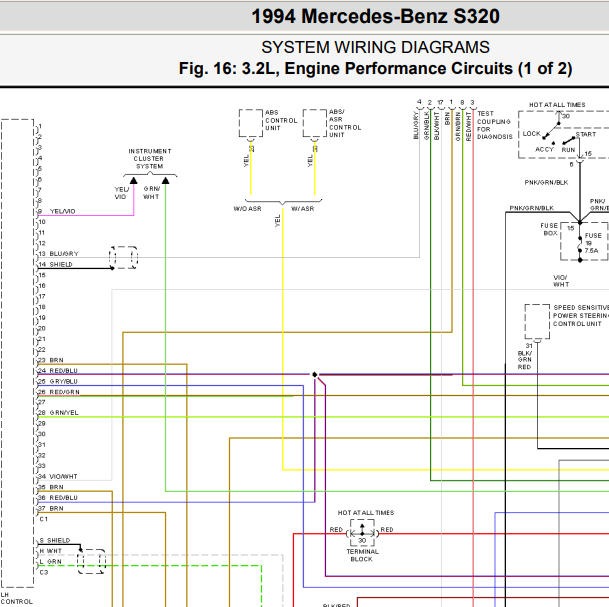Click the "FUSE 19 7.5A" label
The height and width of the screenshot is (607, 609).
point(593,243)
